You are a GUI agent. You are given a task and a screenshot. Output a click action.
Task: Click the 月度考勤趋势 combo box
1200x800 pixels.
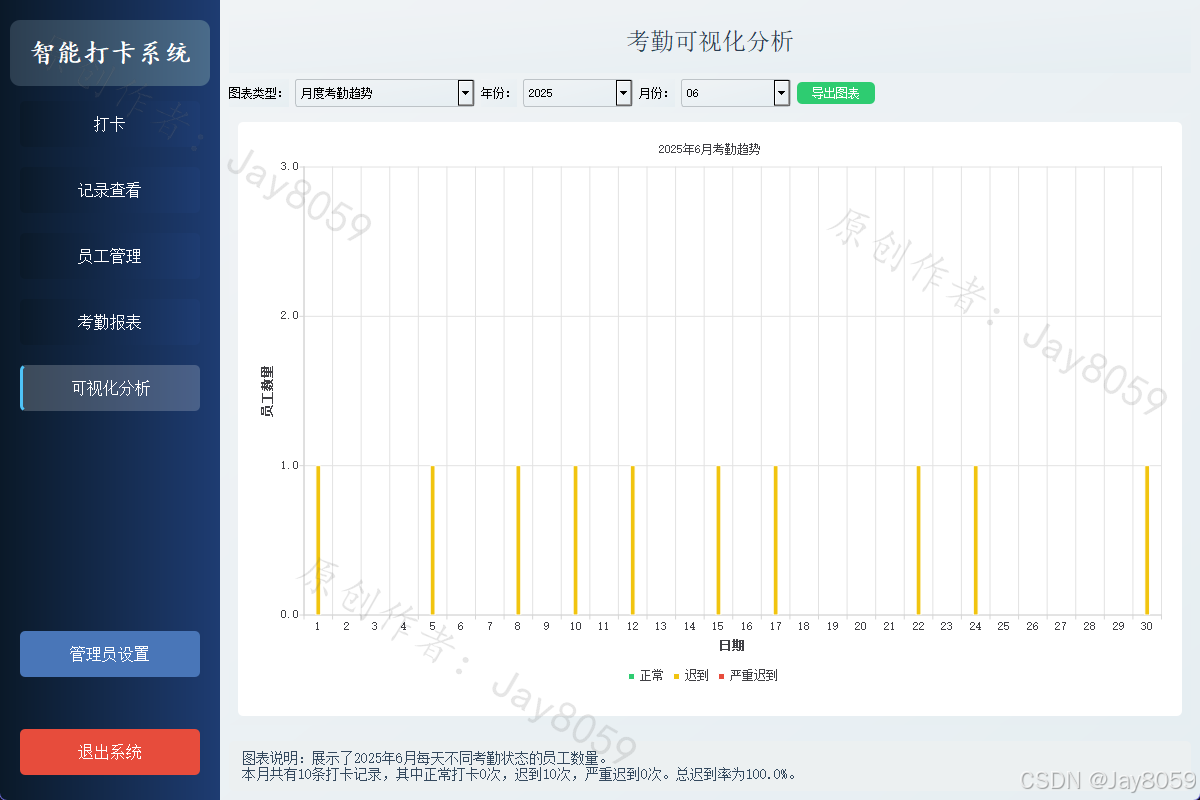(x=385, y=93)
